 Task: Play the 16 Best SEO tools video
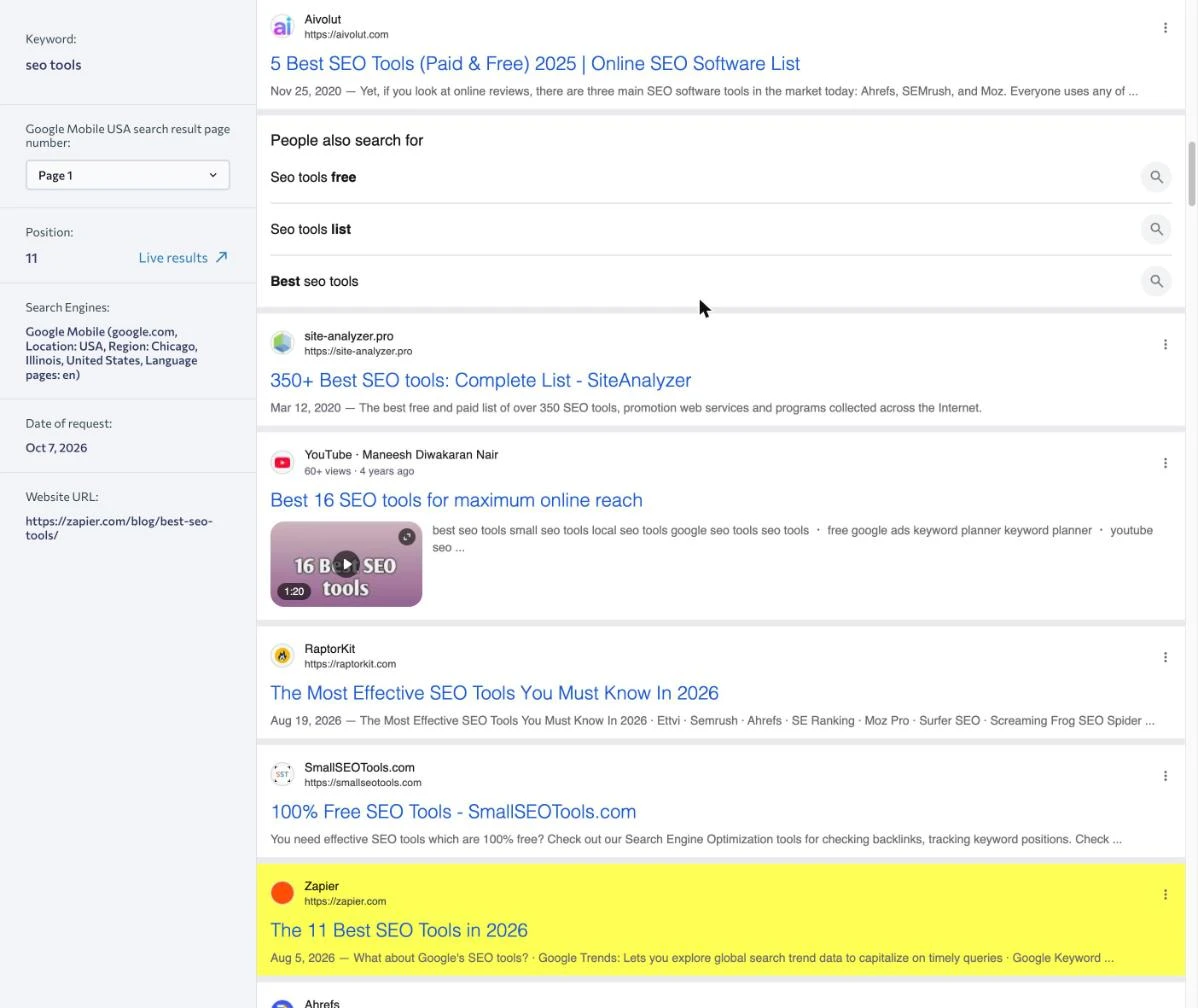[346, 564]
